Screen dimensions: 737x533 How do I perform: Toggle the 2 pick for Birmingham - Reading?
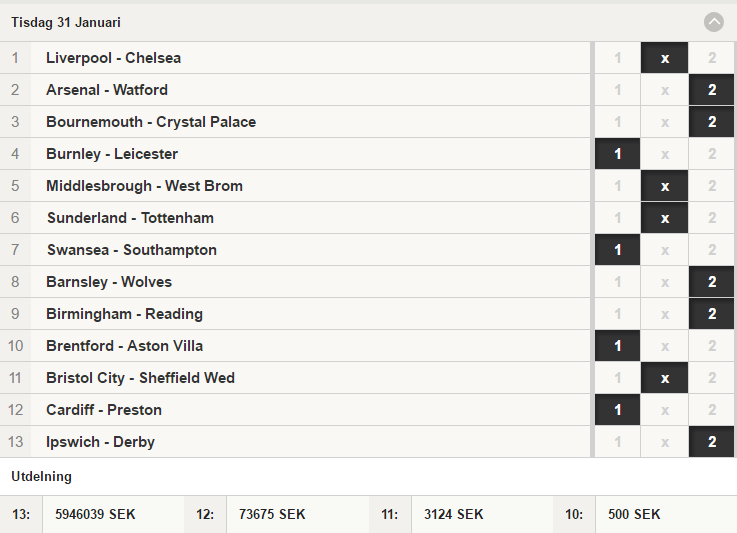point(712,314)
